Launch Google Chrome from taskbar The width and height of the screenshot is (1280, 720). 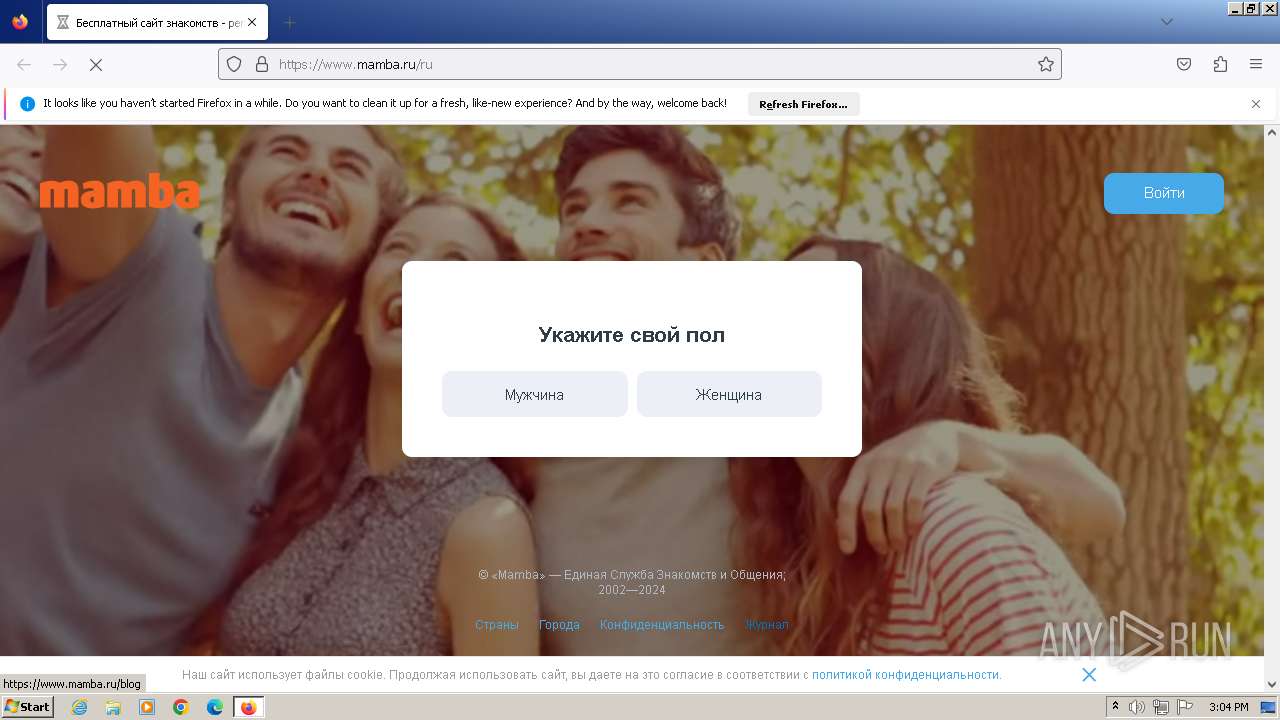tap(181, 707)
